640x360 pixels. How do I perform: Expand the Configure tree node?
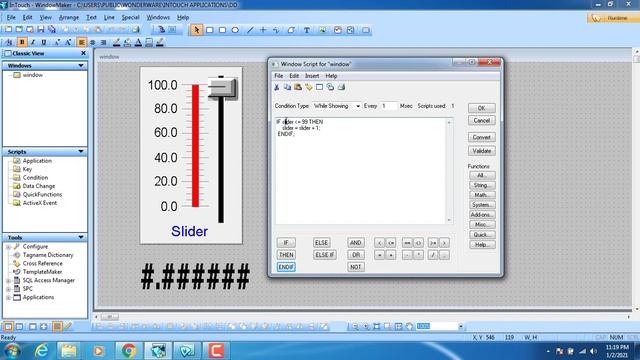point(8,247)
